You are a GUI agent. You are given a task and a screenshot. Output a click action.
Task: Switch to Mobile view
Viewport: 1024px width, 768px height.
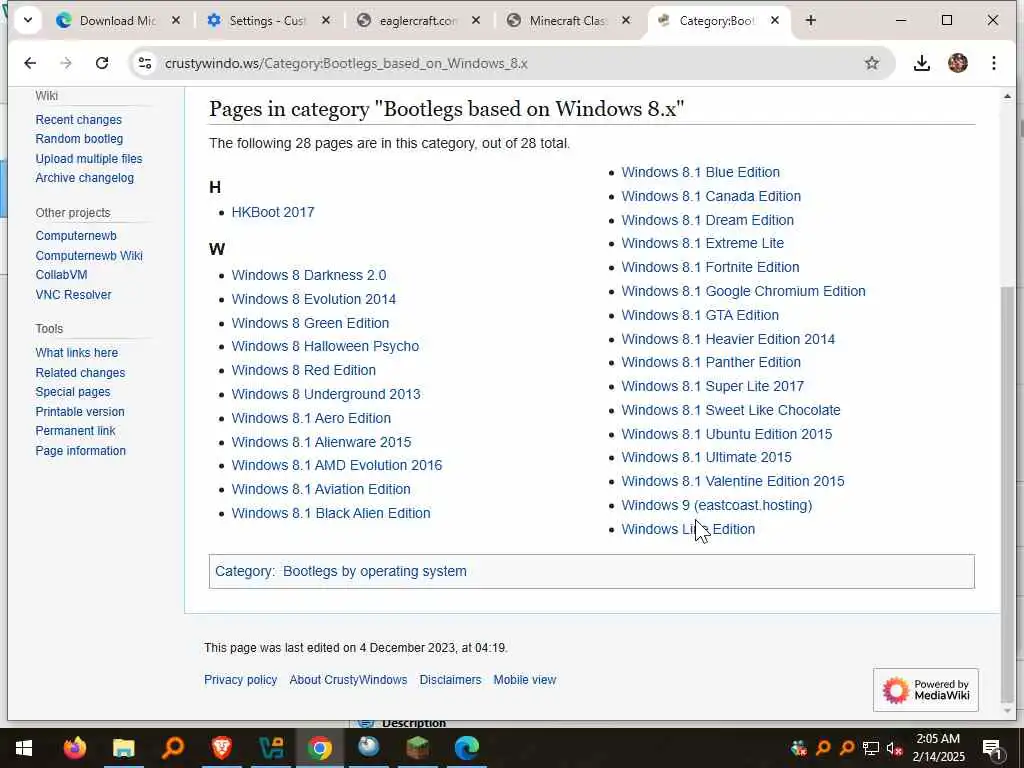point(524,680)
